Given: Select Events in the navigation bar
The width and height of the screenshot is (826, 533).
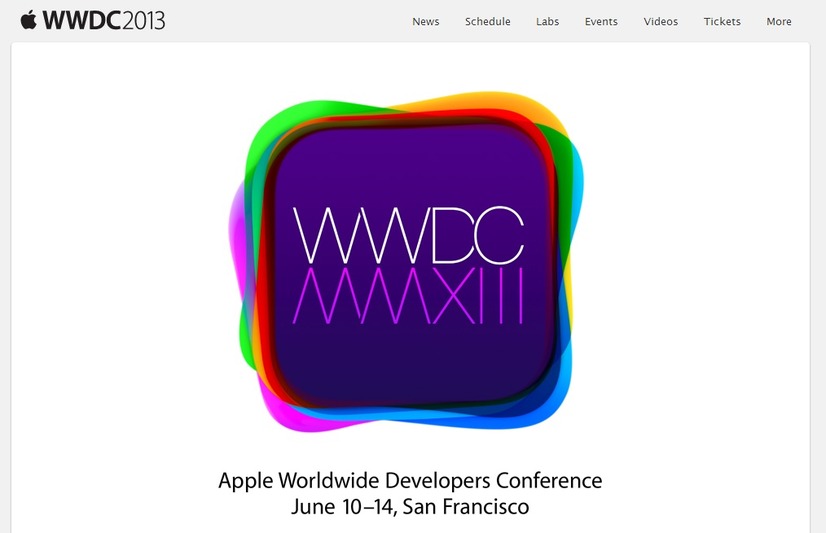Looking at the screenshot, I should pyautogui.click(x=601, y=22).
